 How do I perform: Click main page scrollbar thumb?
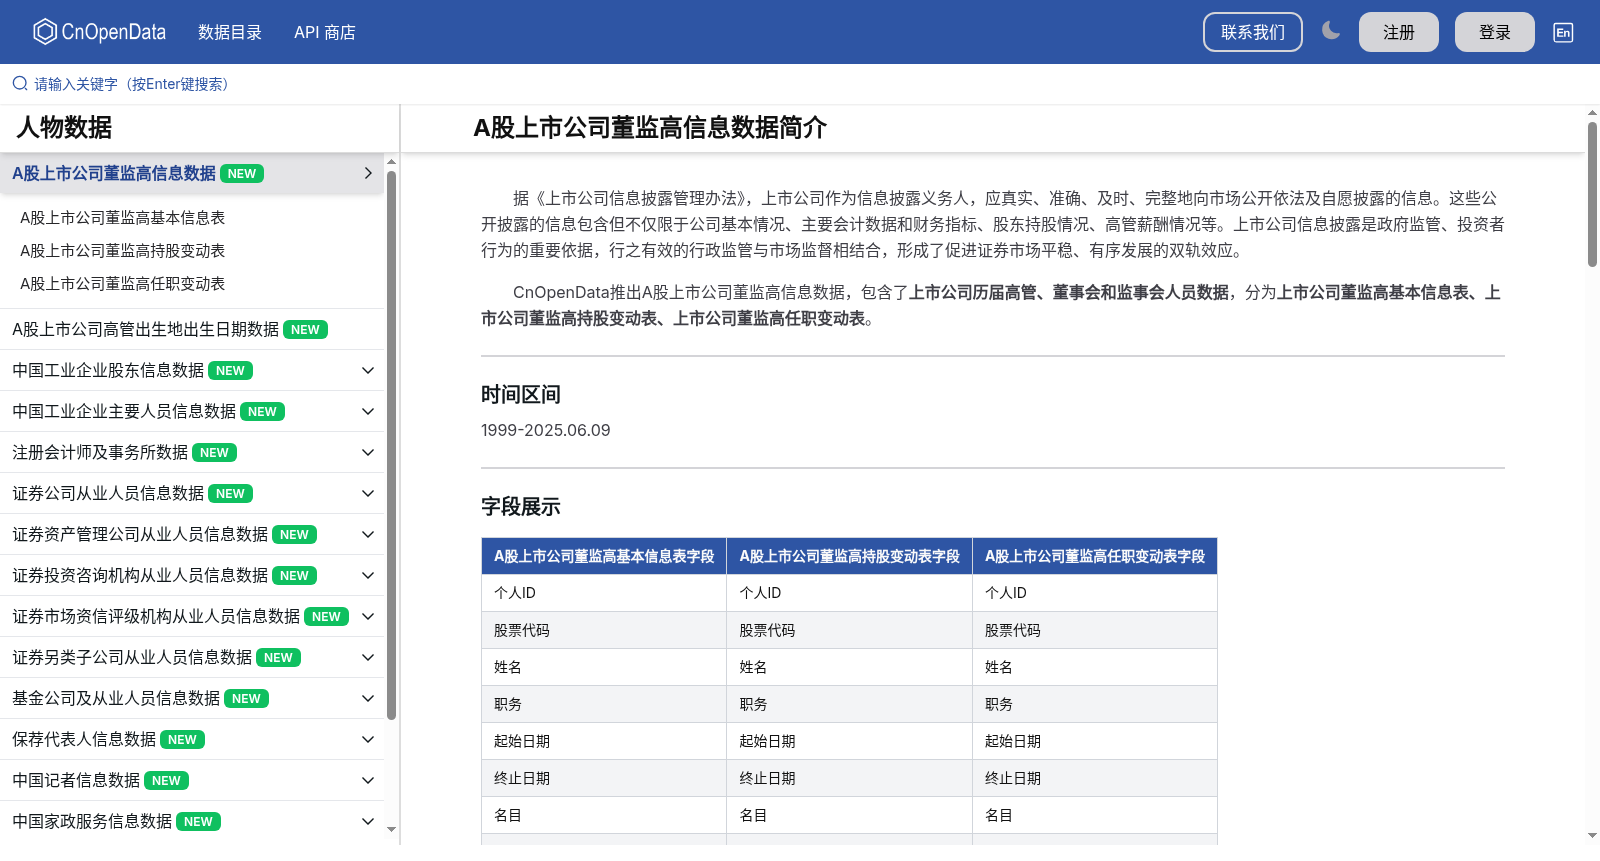click(x=1592, y=195)
